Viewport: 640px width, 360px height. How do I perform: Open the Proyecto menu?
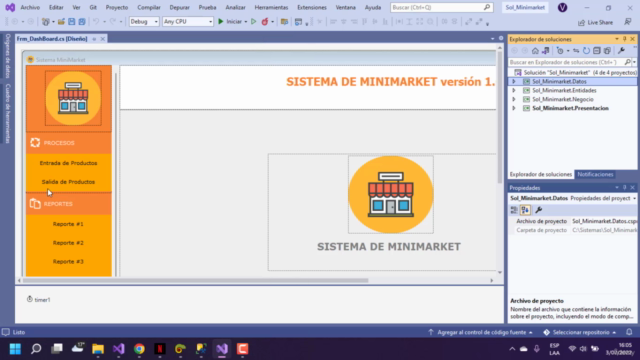[117, 7]
